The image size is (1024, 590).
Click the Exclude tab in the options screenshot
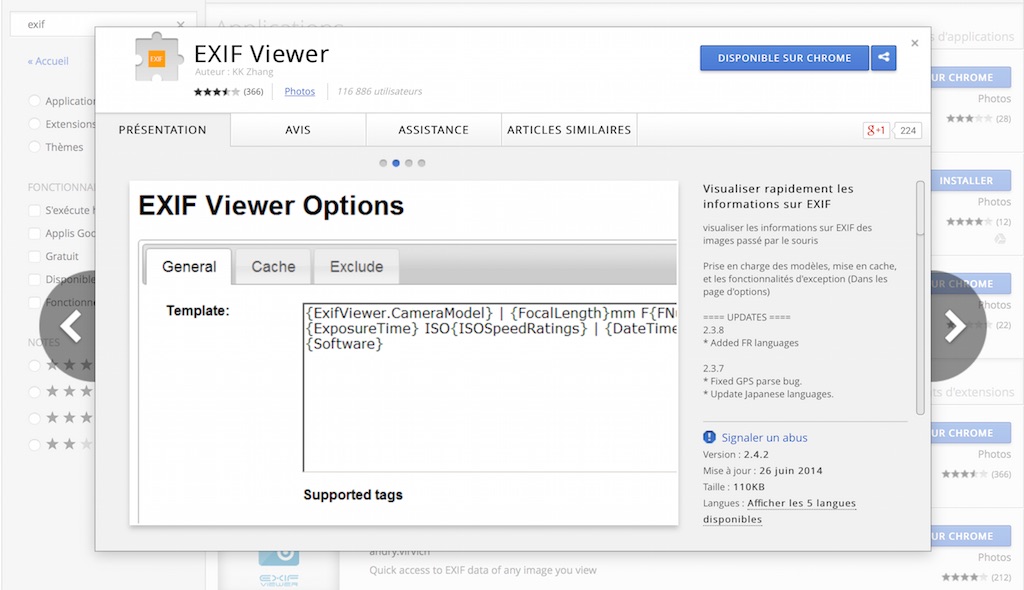[357, 267]
